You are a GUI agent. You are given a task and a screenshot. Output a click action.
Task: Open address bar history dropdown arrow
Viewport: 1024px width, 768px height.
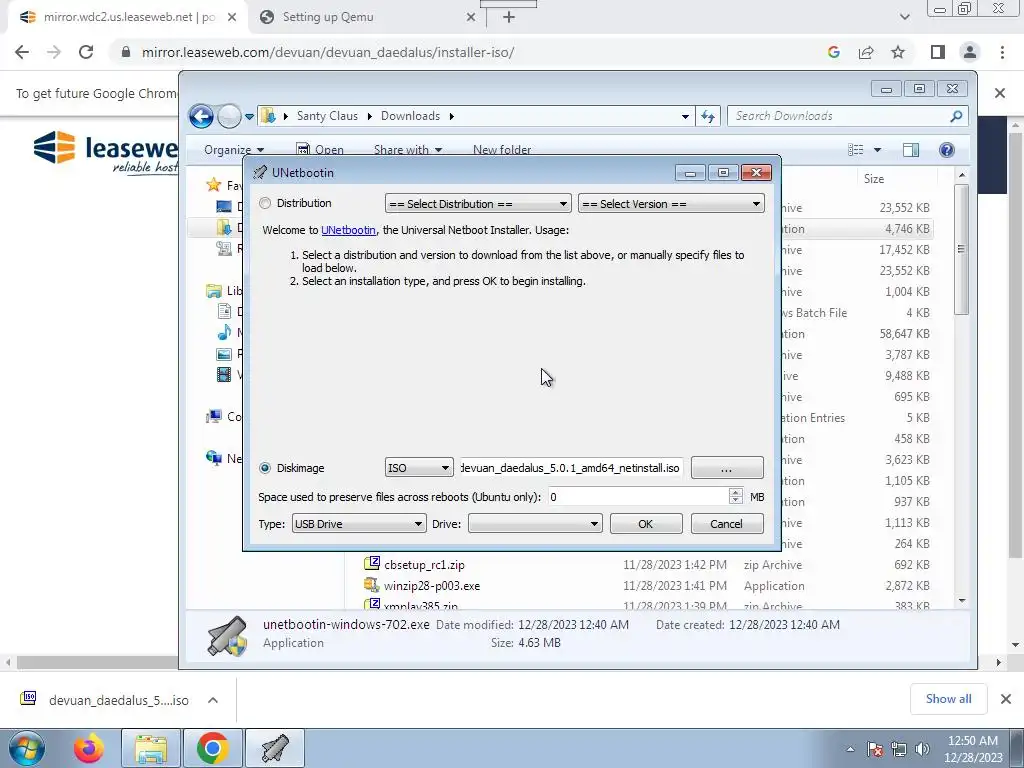[x=685, y=116]
